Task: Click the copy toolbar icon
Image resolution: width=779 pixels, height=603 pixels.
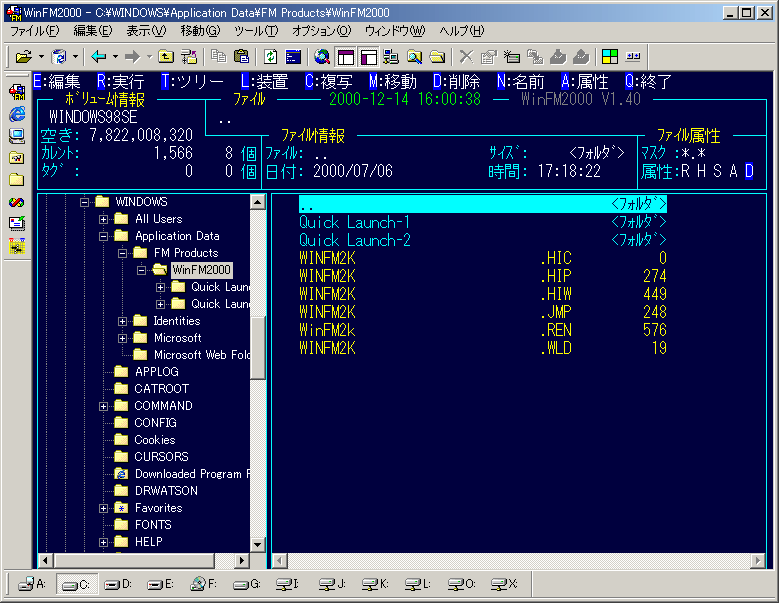Action: pyautogui.click(x=219, y=57)
